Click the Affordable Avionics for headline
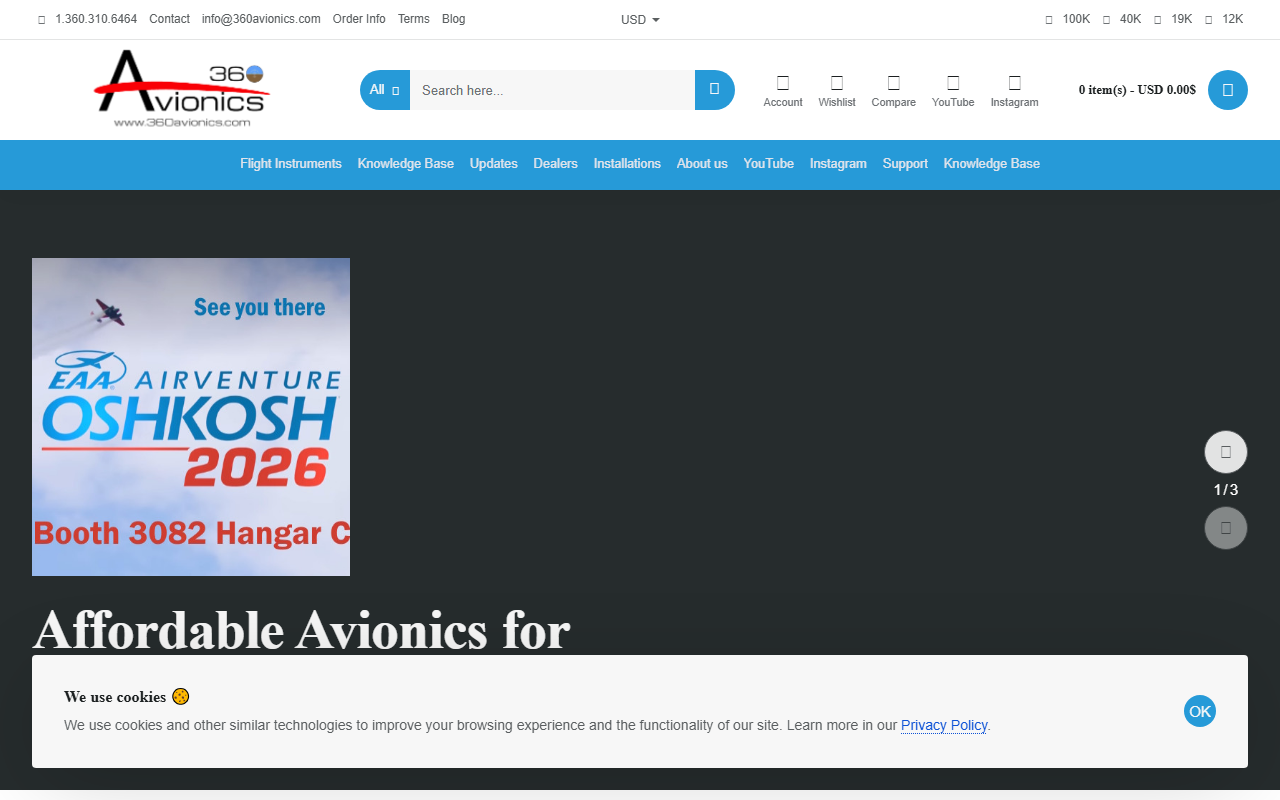Image resolution: width=1280 pixels, height=800 pixels. tap(302, 630)
